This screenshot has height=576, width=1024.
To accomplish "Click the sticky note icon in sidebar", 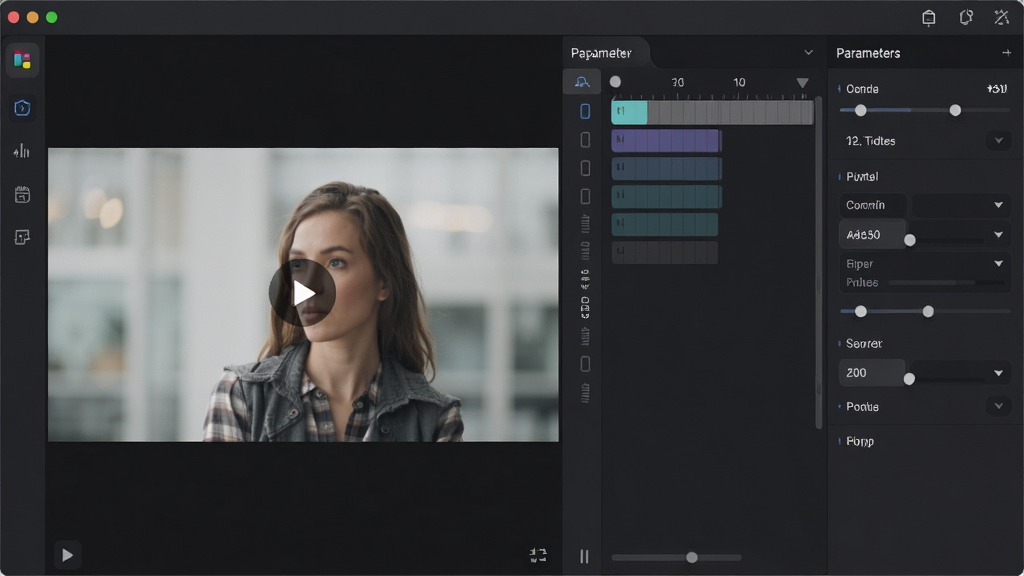I will tap(22, 237).
